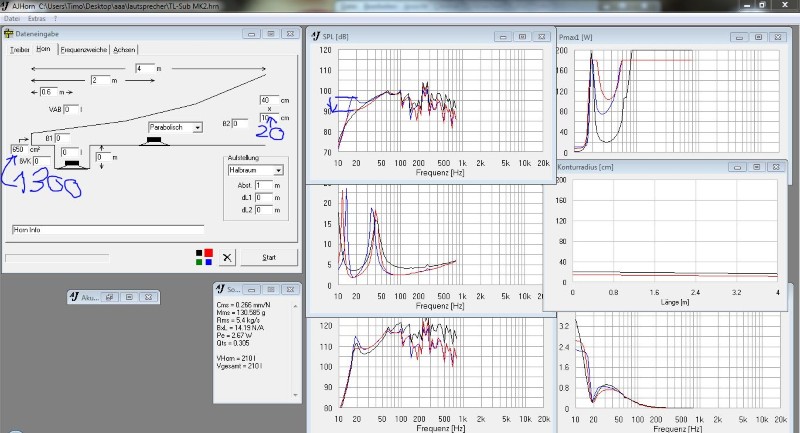Click the AJ icon of the SPL window
Image resolution: width=800 pixels, height=433 pixels.
click(x=314, y=36)
